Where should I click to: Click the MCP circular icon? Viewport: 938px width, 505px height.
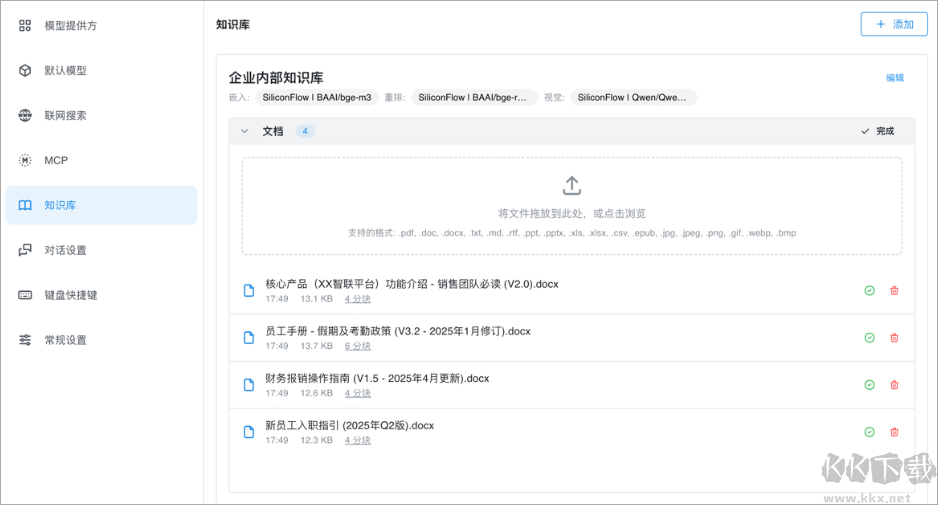tap(25, 160)
